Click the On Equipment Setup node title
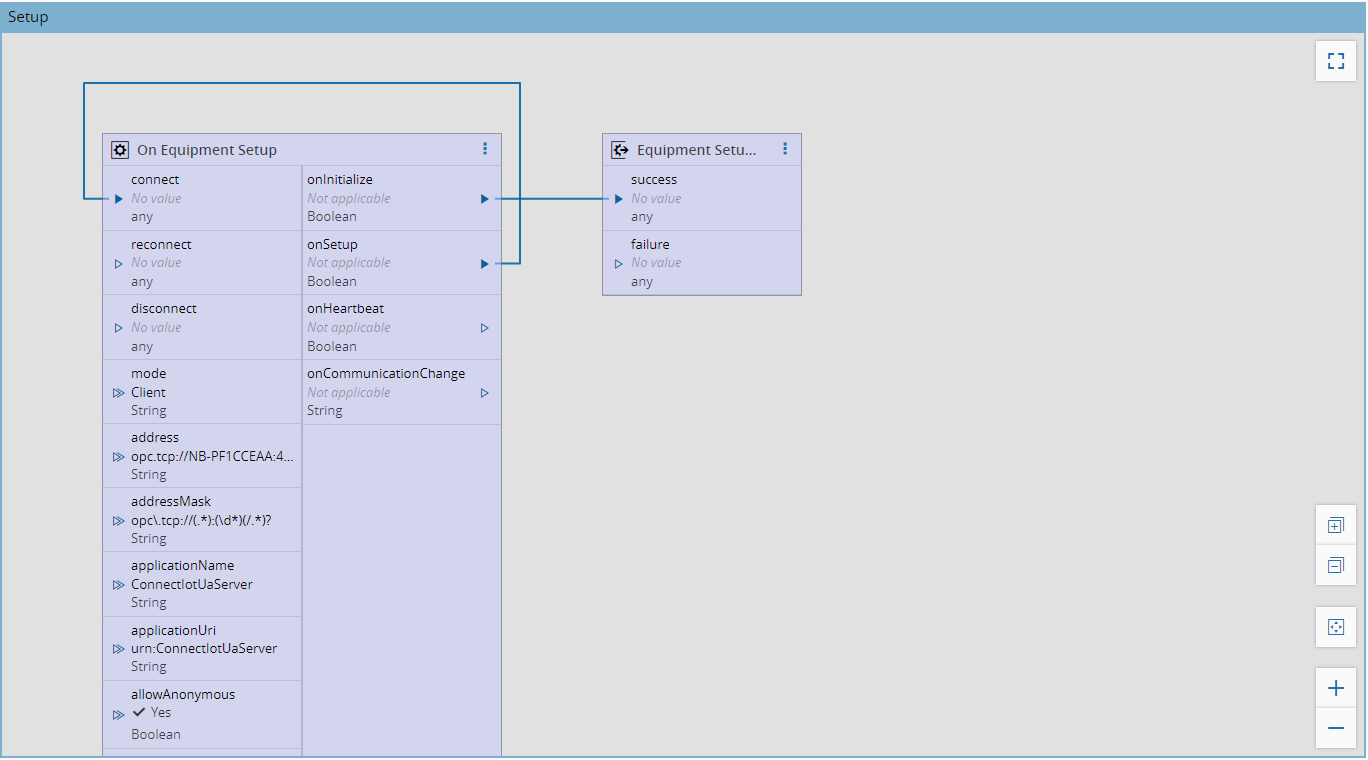1368x760 pixels. tap(207, 150)
